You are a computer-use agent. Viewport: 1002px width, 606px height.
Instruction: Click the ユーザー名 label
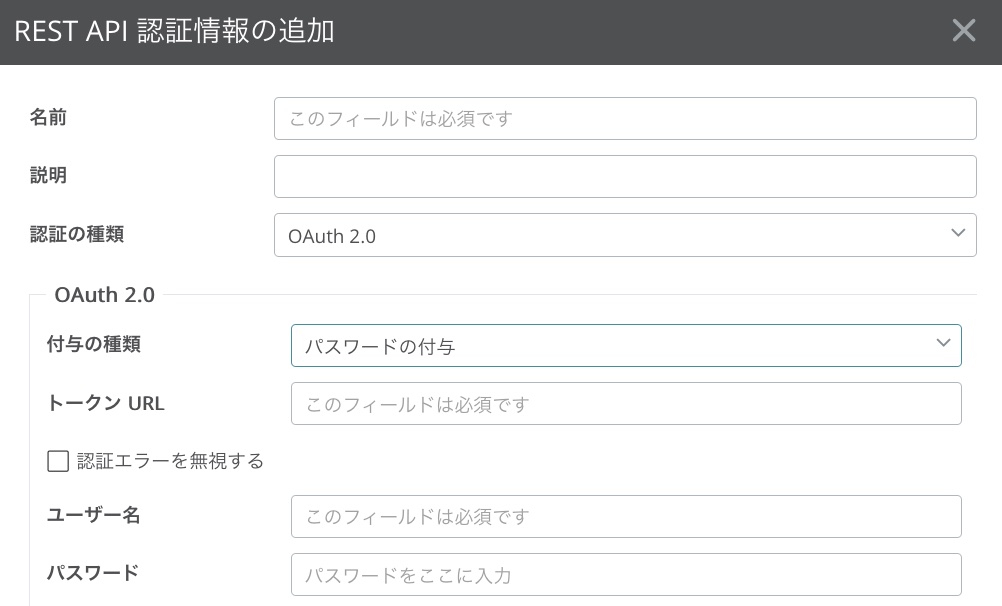pos(93,515)
